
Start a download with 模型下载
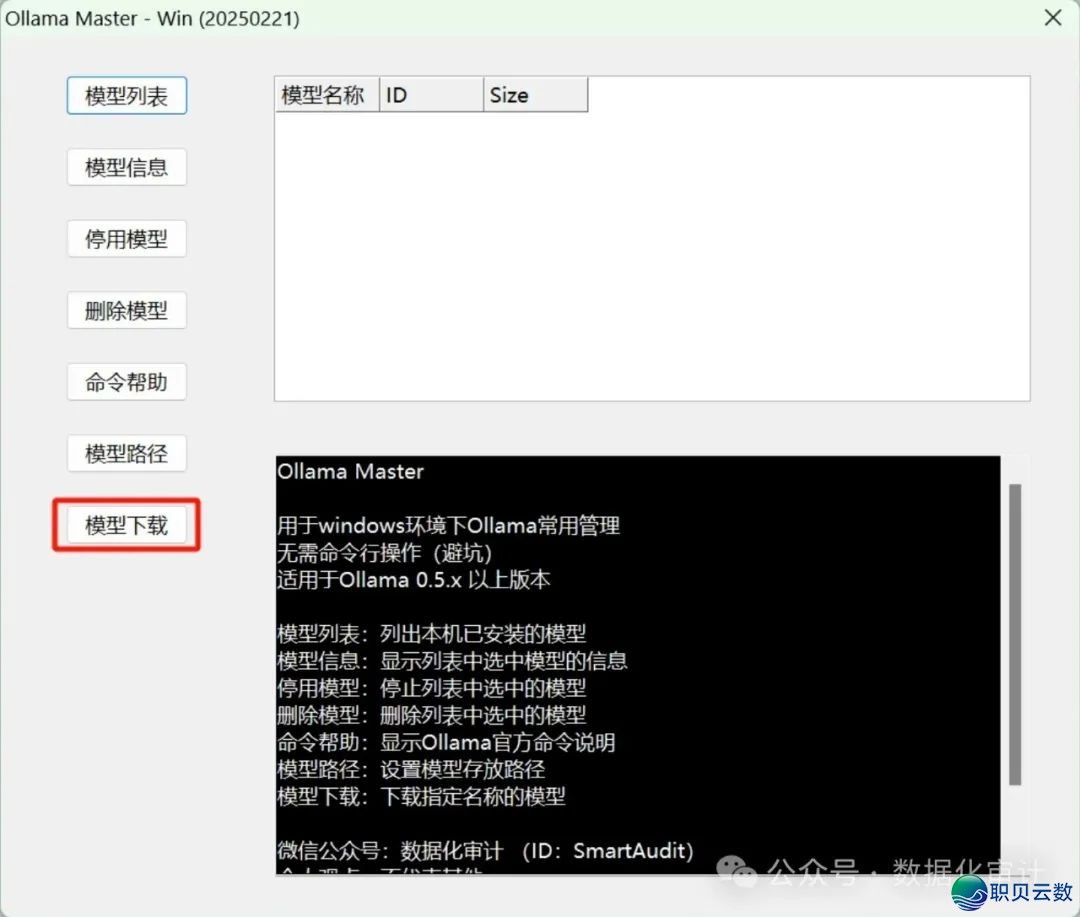127,525
